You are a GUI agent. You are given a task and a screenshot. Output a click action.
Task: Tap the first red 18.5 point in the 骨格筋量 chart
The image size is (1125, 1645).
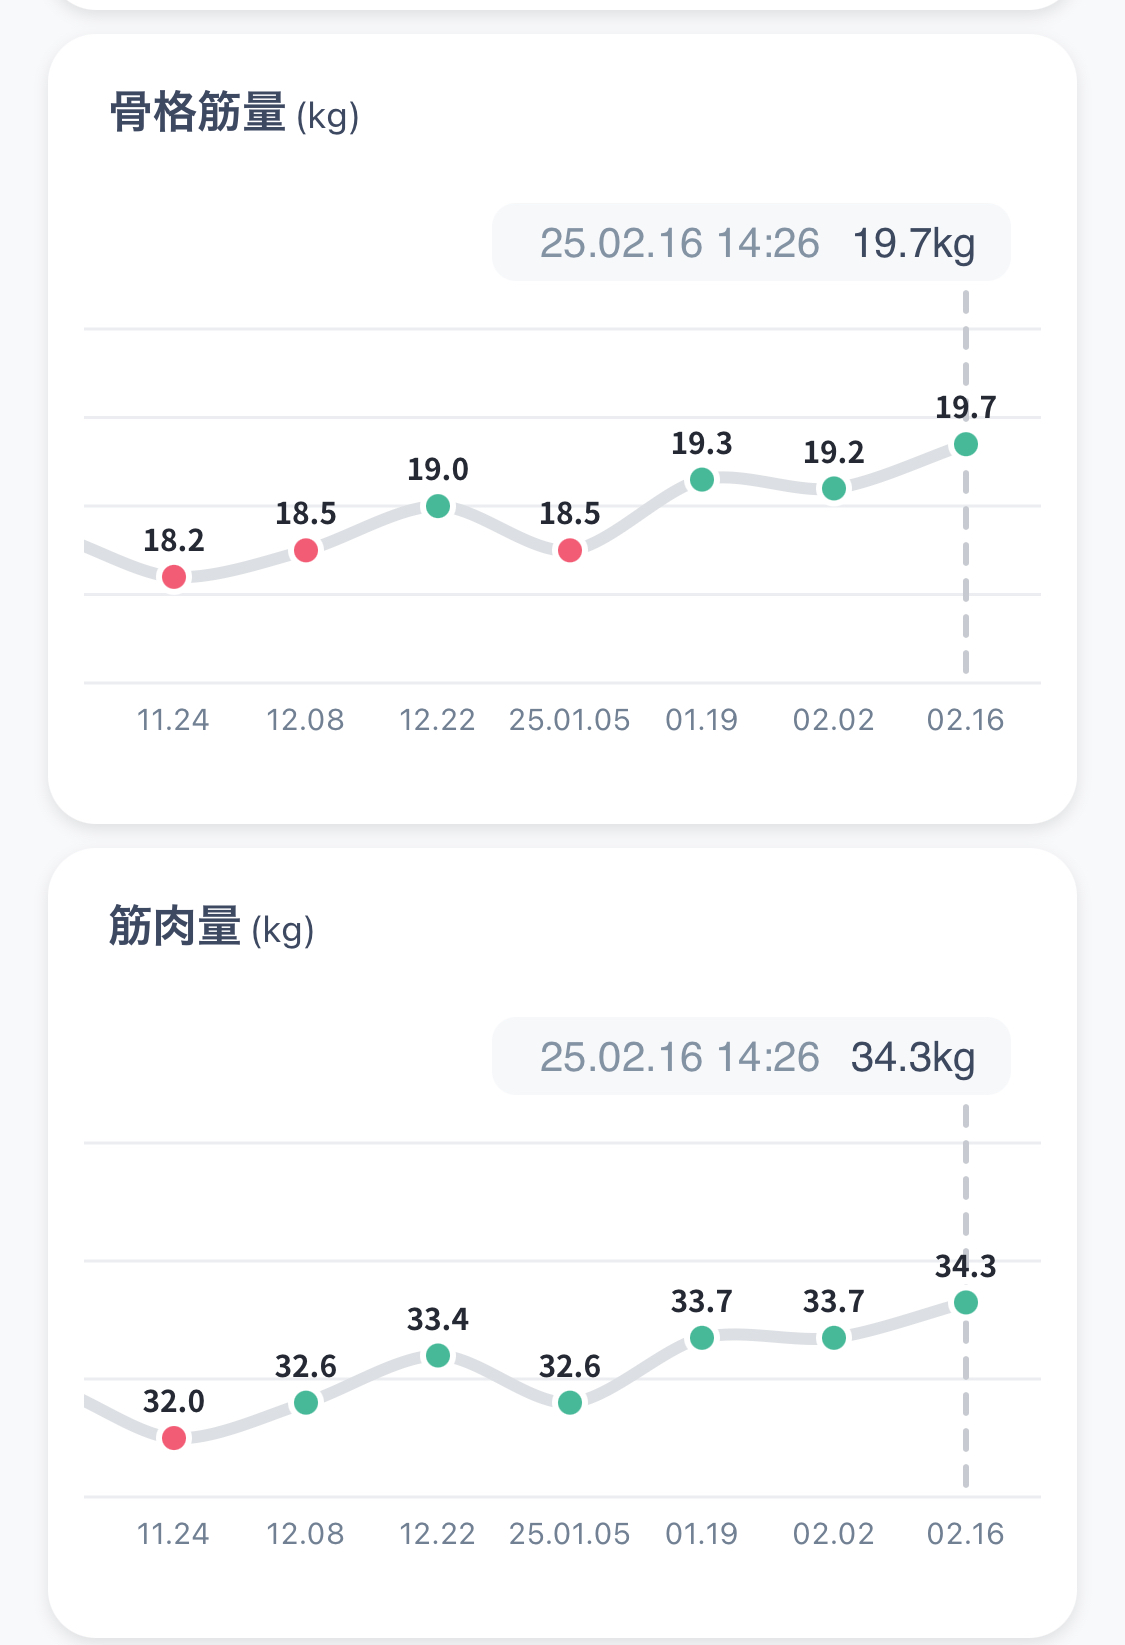click(x=306, y=550)
